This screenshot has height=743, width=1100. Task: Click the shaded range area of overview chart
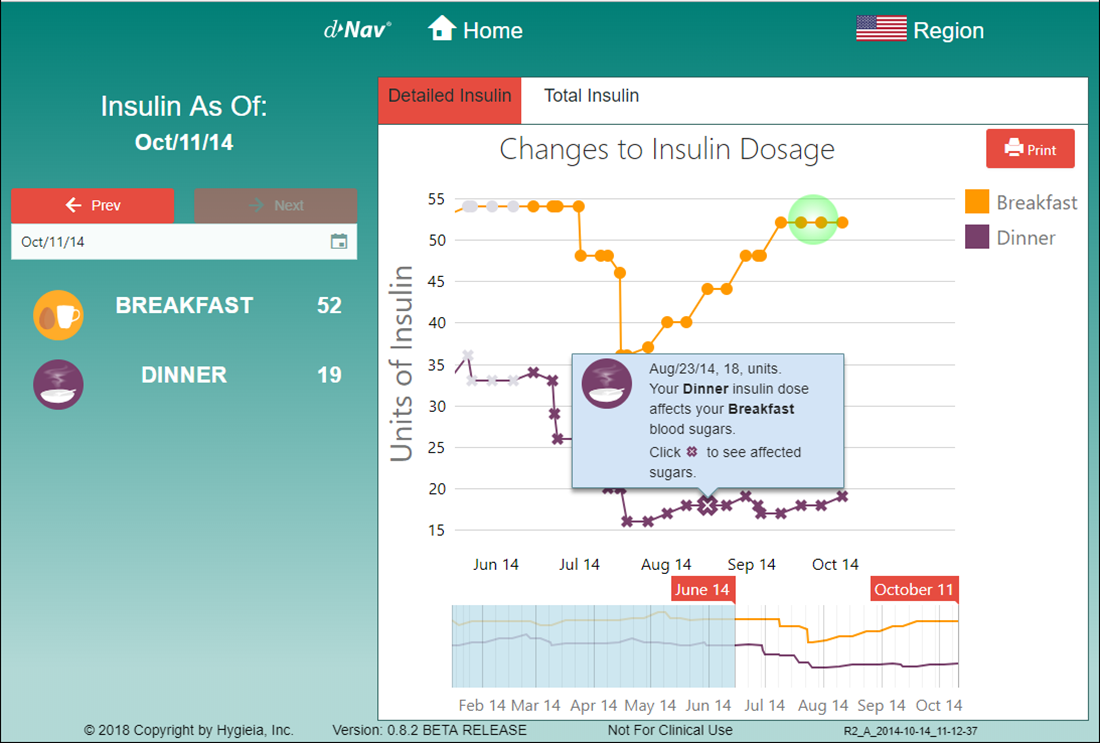[x=593, y=645]
